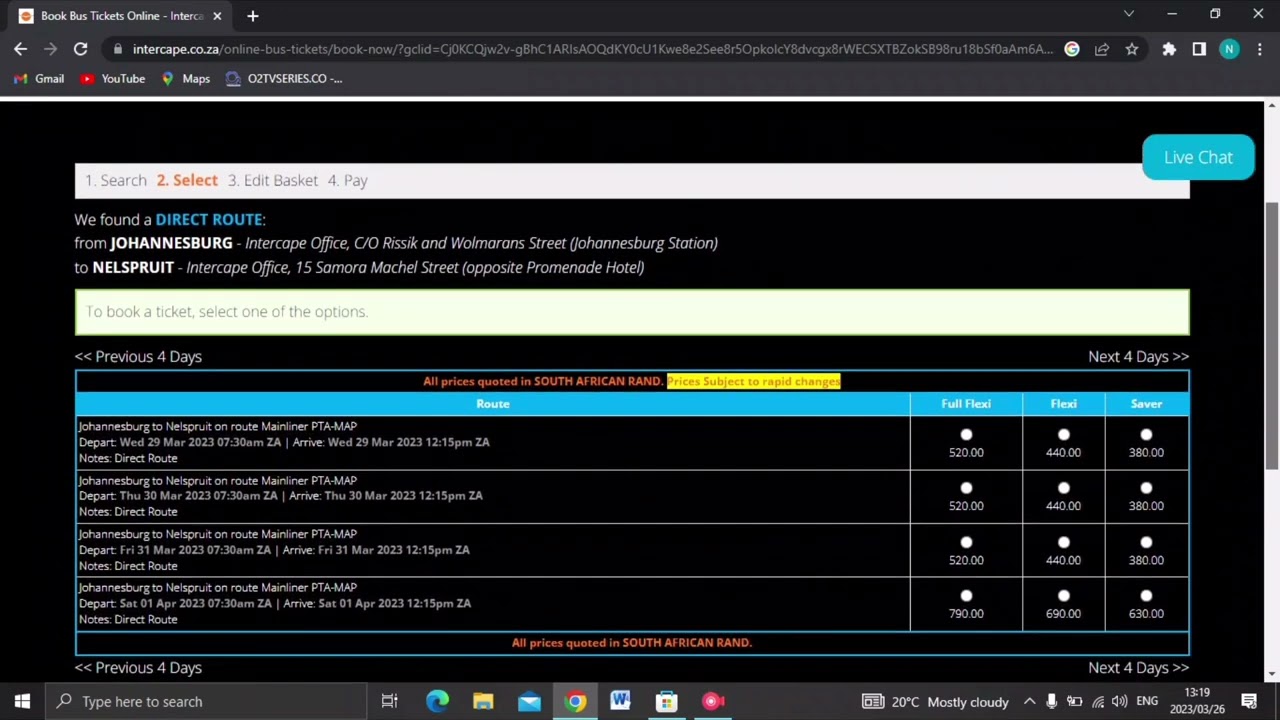Open the Windows Start menu
This screenshot has height=720, width=1280.
coord(22,701)
